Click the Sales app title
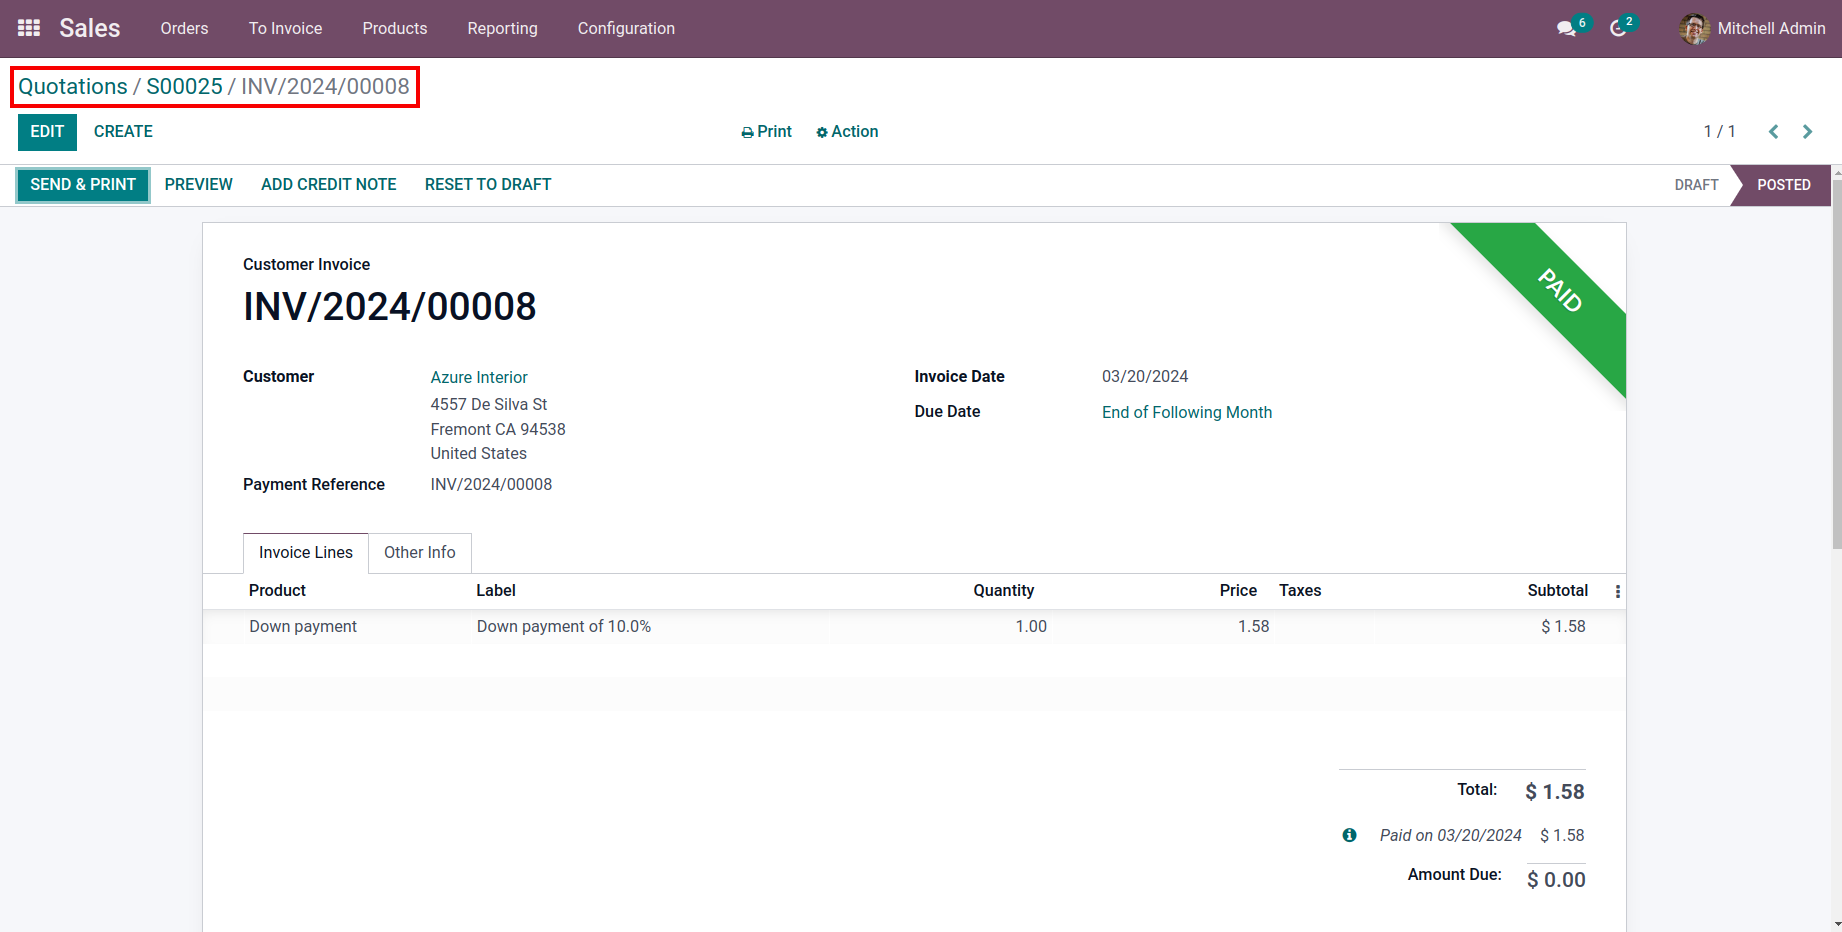Screen dimensions: 1842x932 coord(90,28)
